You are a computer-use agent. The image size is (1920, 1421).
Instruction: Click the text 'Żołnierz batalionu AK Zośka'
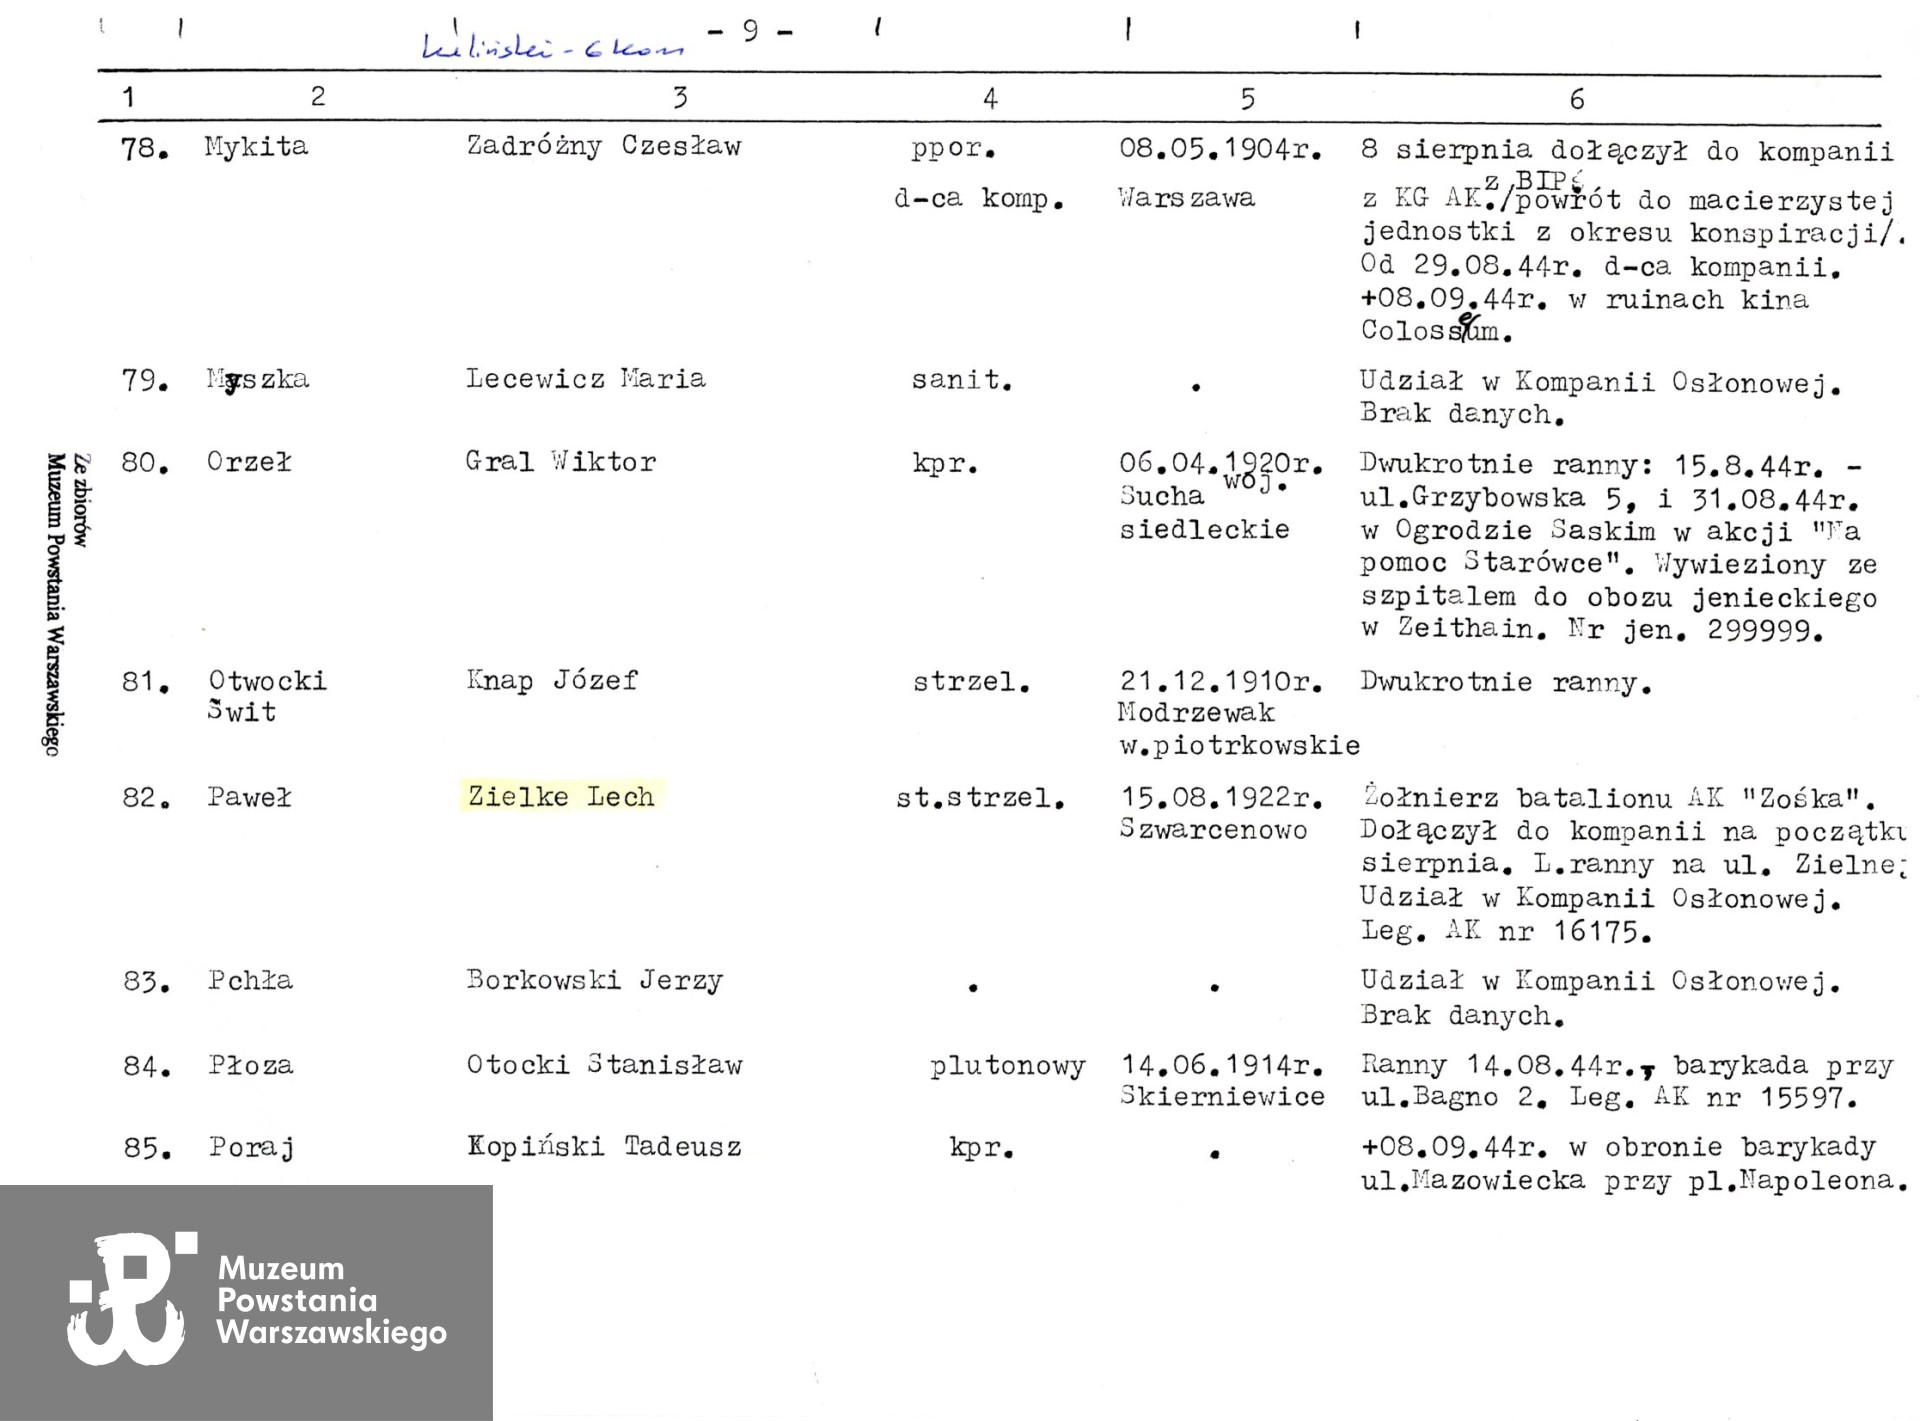tap(1617, 798)
